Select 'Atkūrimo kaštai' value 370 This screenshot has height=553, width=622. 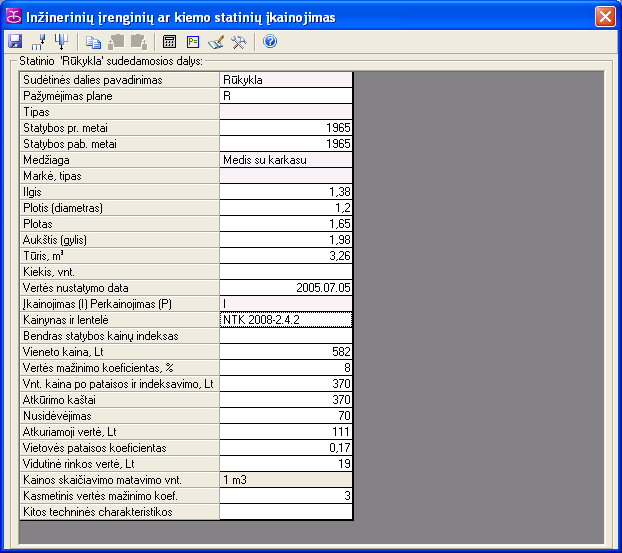[286, 400]
